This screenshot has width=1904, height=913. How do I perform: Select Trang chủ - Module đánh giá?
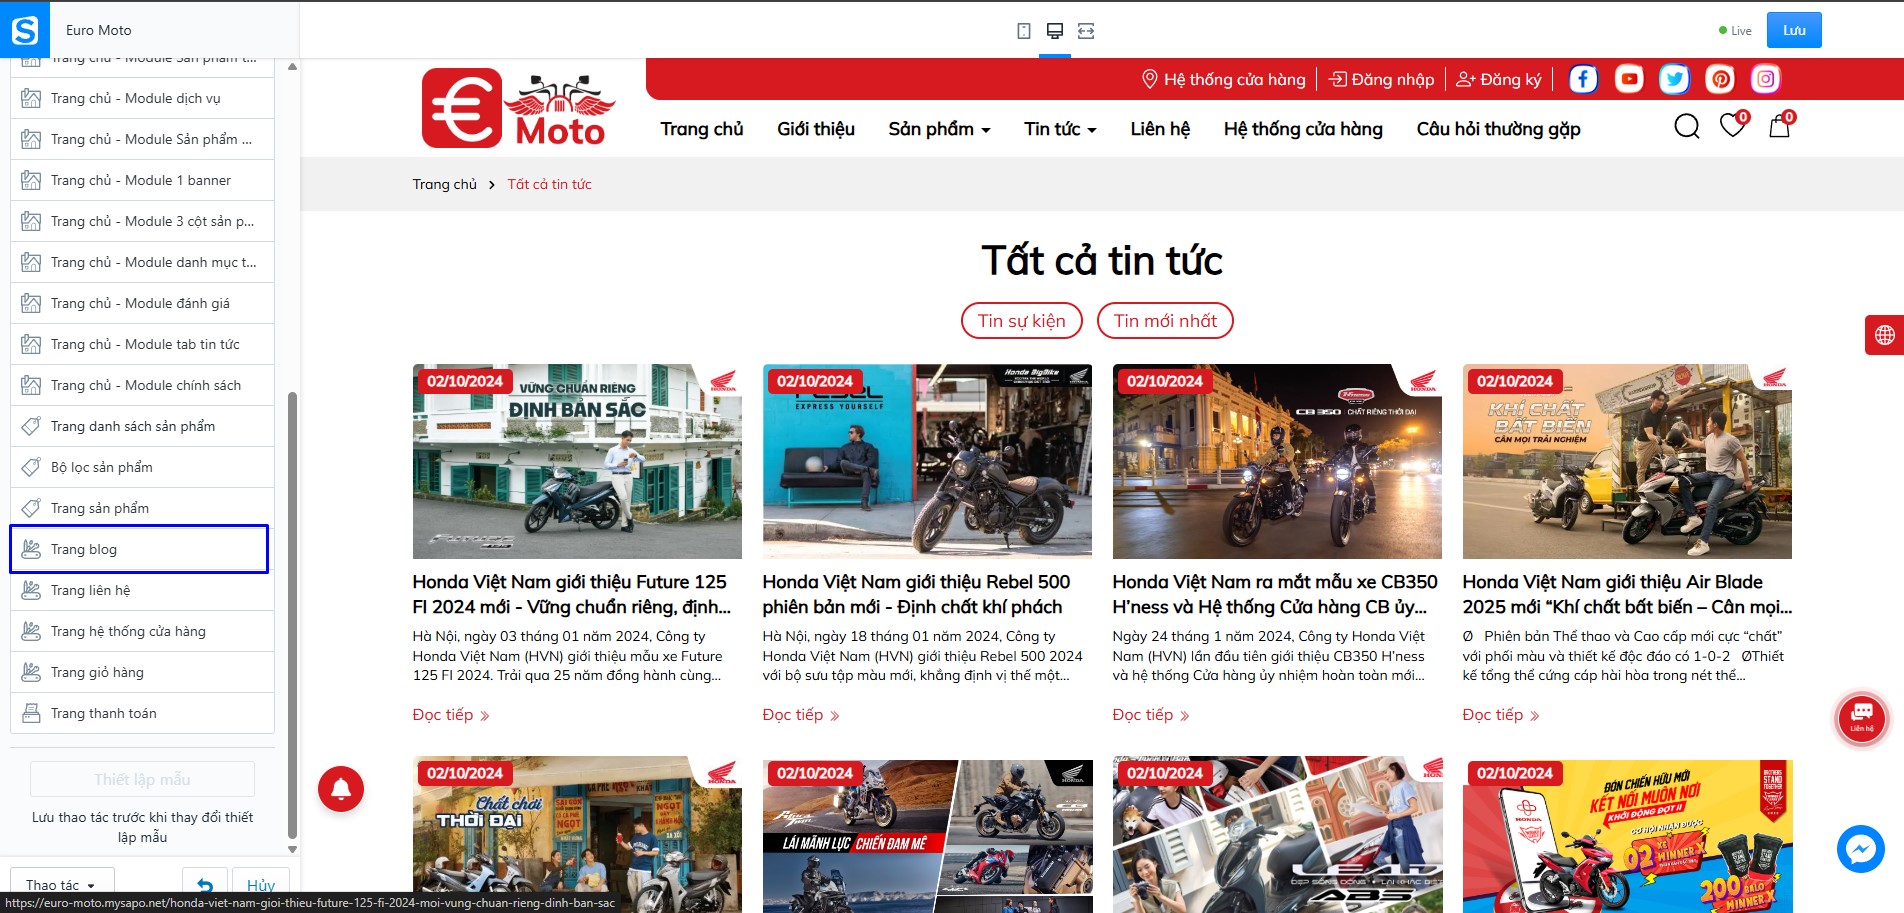(x=142, y=303)
